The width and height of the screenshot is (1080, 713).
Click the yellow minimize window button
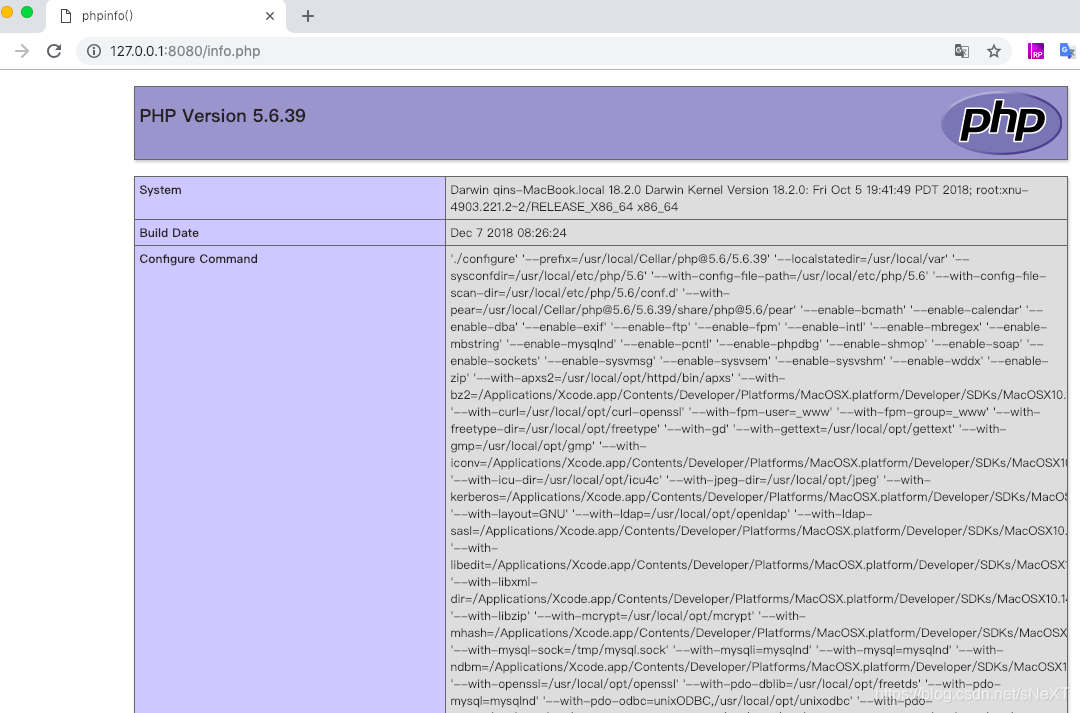6,12
